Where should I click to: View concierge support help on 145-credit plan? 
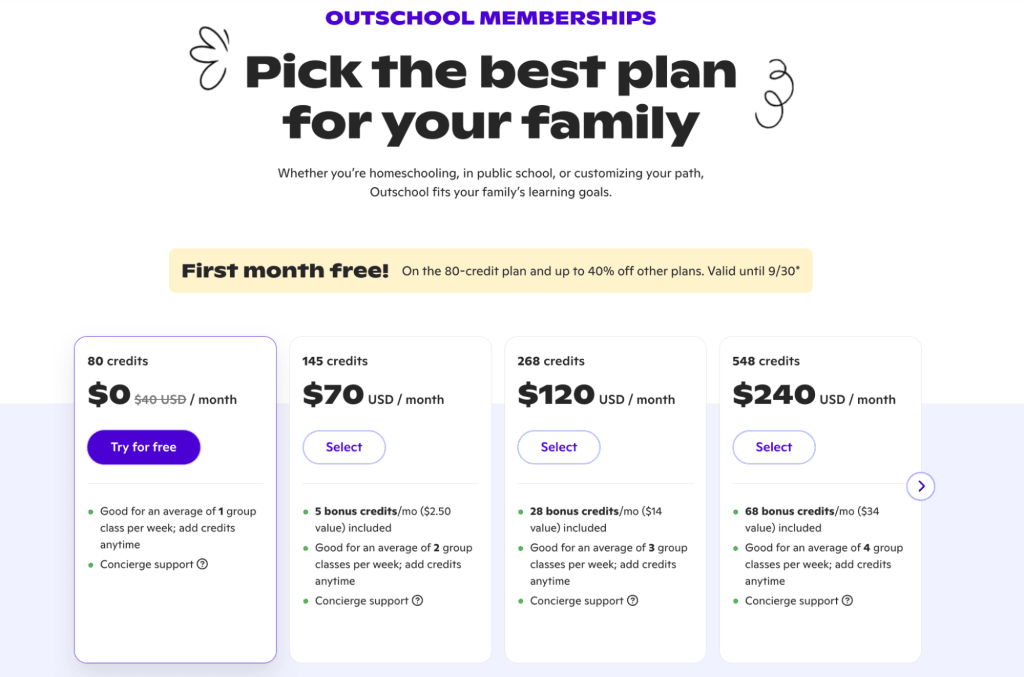pos(418,600)
